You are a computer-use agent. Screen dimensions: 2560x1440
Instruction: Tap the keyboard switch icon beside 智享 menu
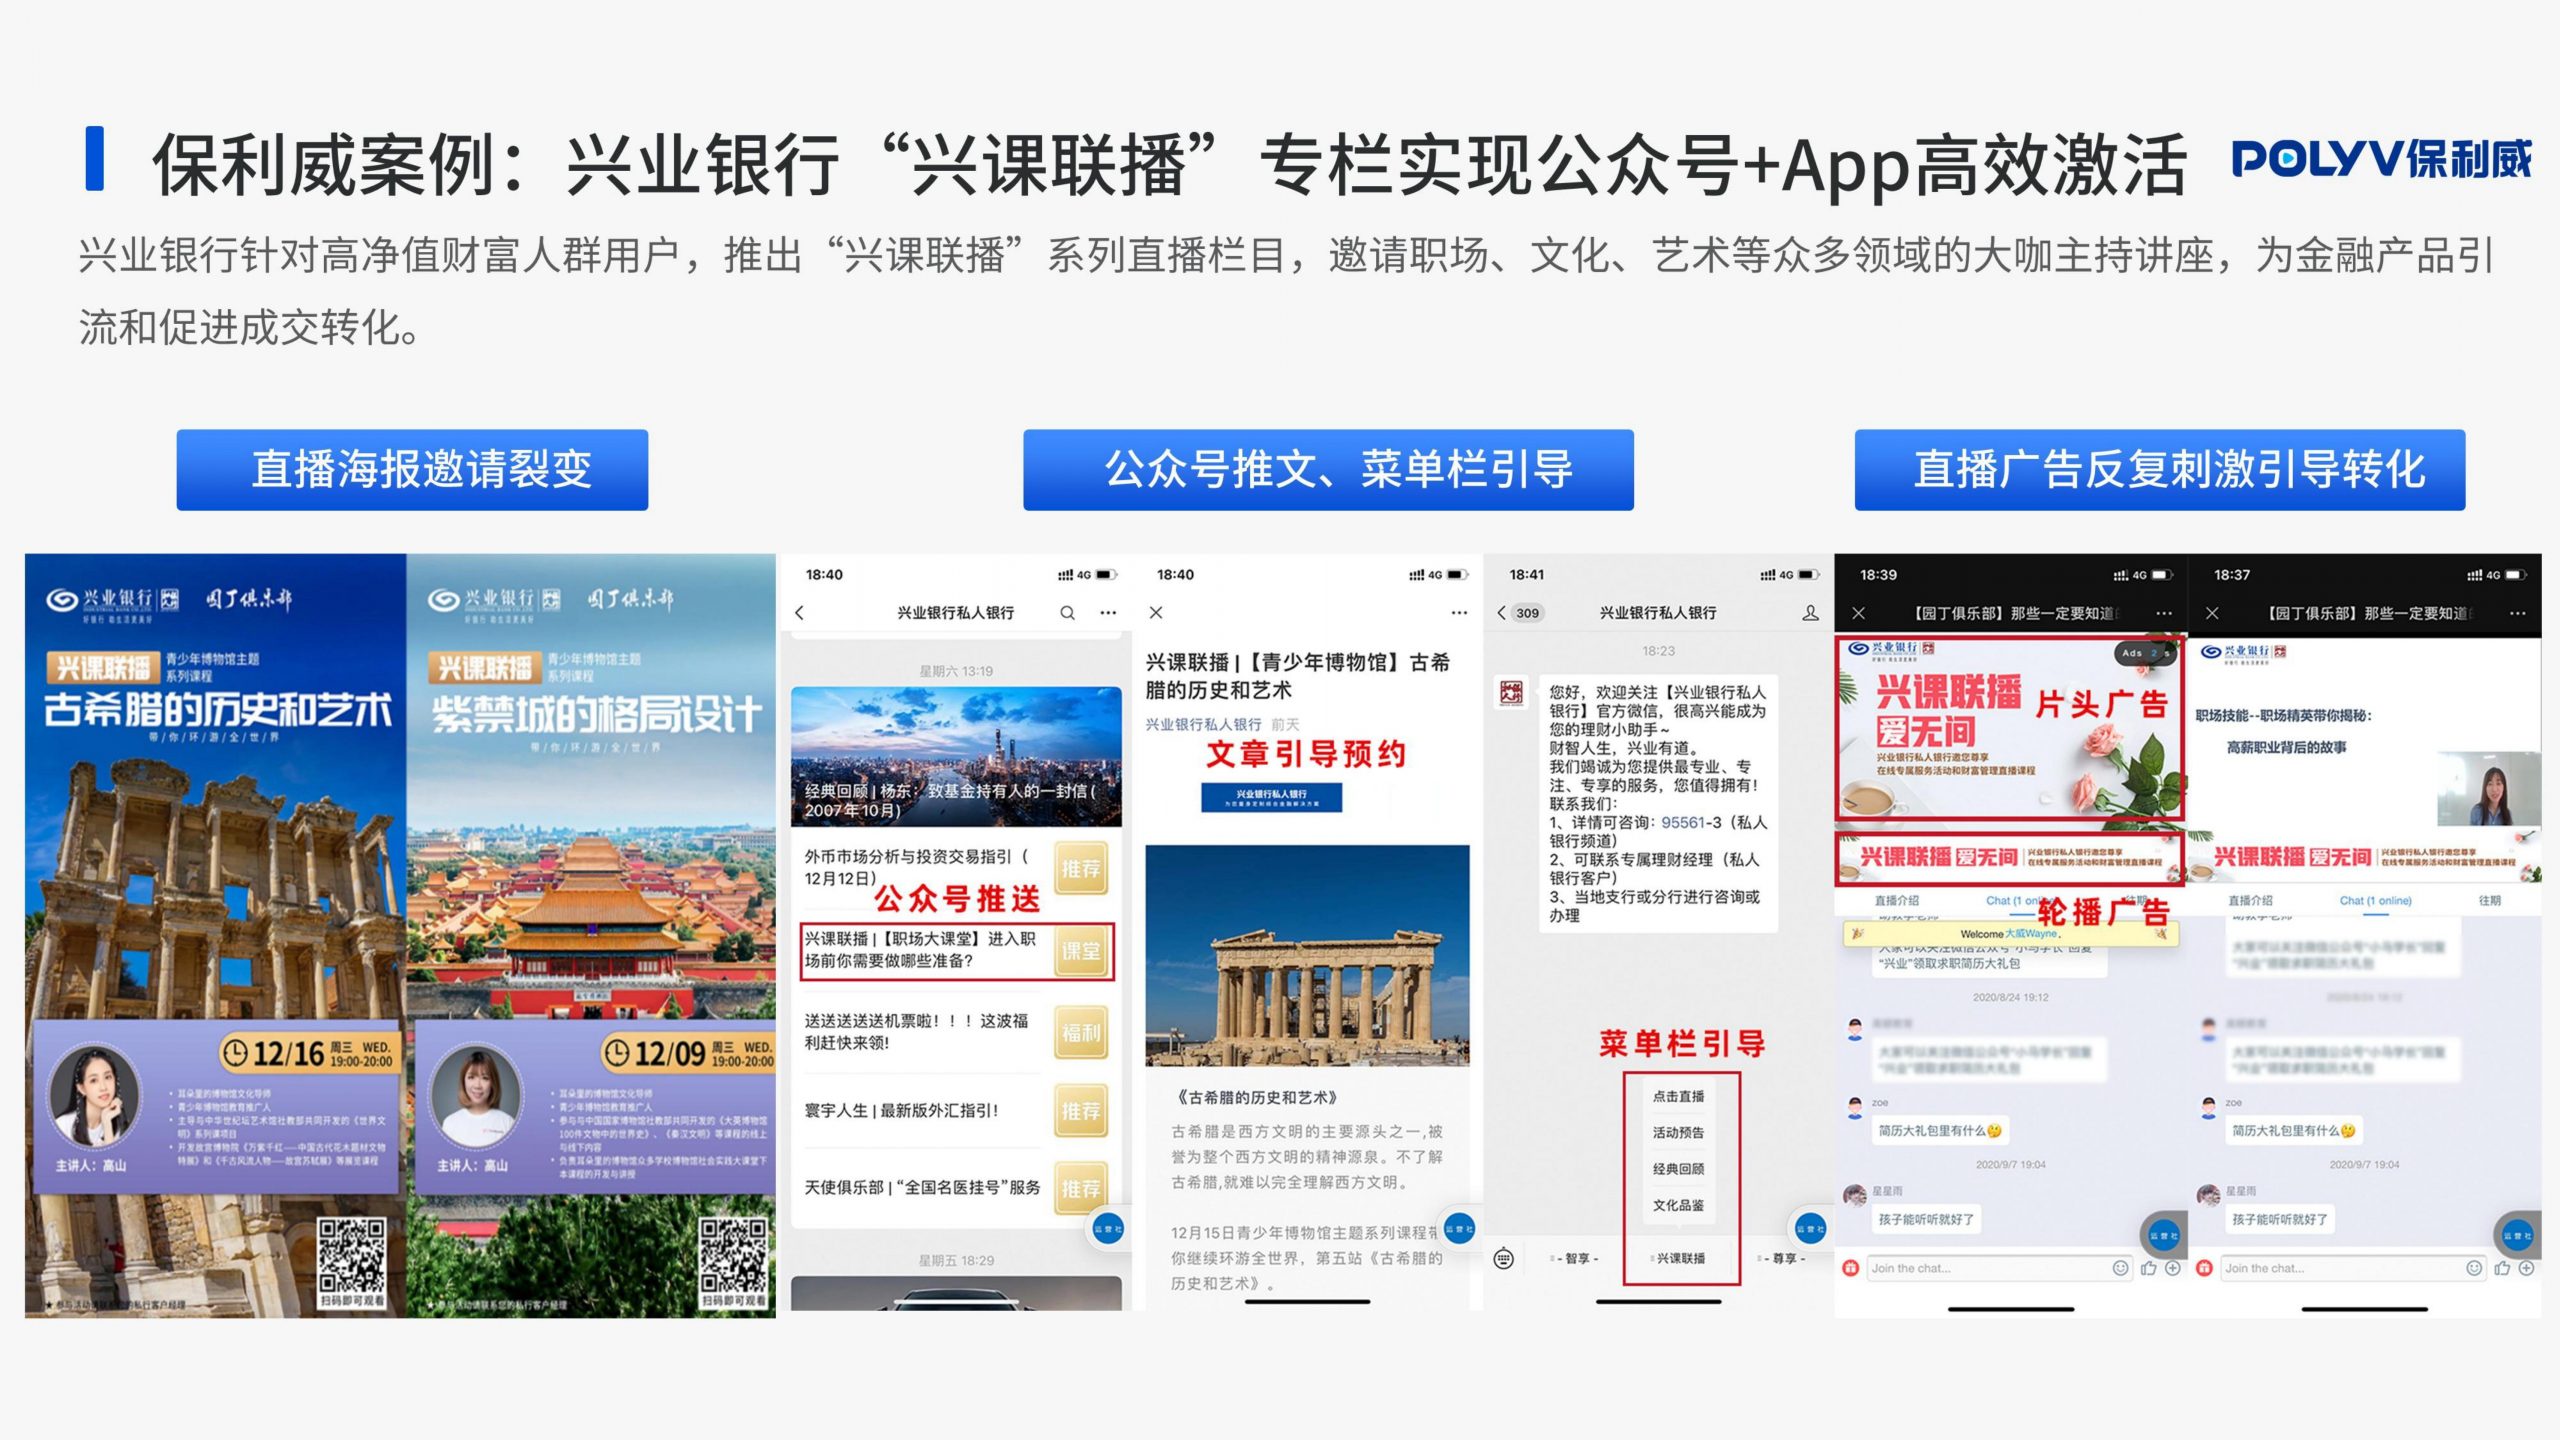pos(1504,1259)
